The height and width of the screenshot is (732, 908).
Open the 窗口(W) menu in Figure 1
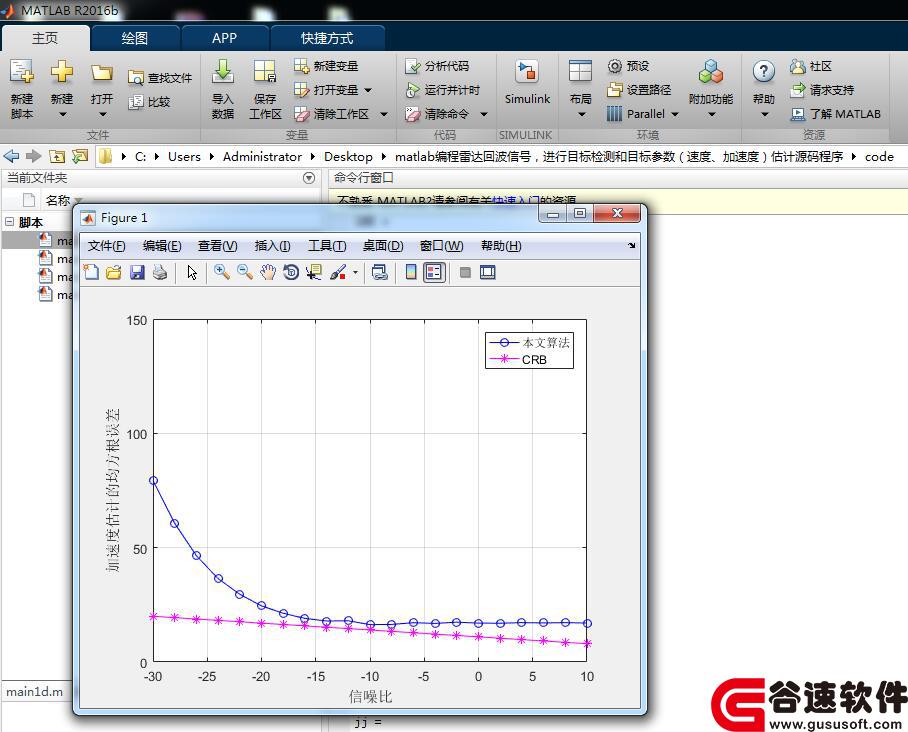coord(441,246)
